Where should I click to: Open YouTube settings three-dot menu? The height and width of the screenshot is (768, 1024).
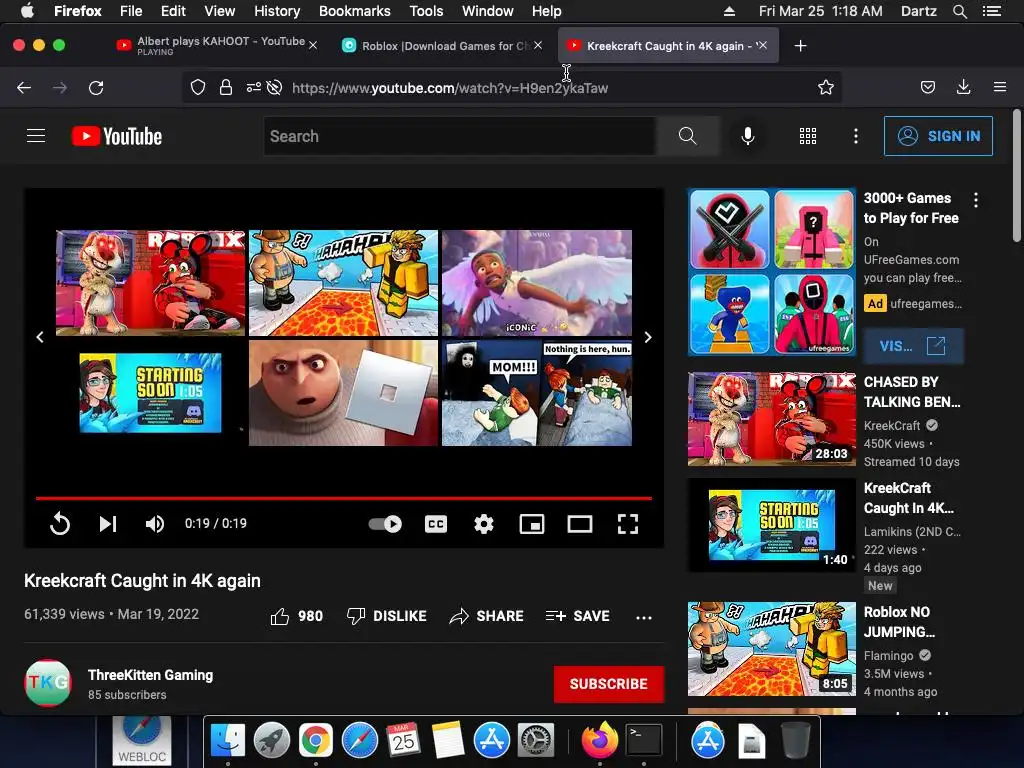coord(856,136)
